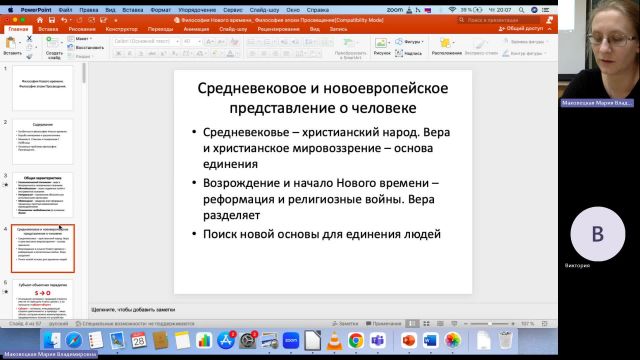The width and height of the screenshot is (640, 360).
Task: Toggle Примечания comments in status bar
Action: pos(384,324)
